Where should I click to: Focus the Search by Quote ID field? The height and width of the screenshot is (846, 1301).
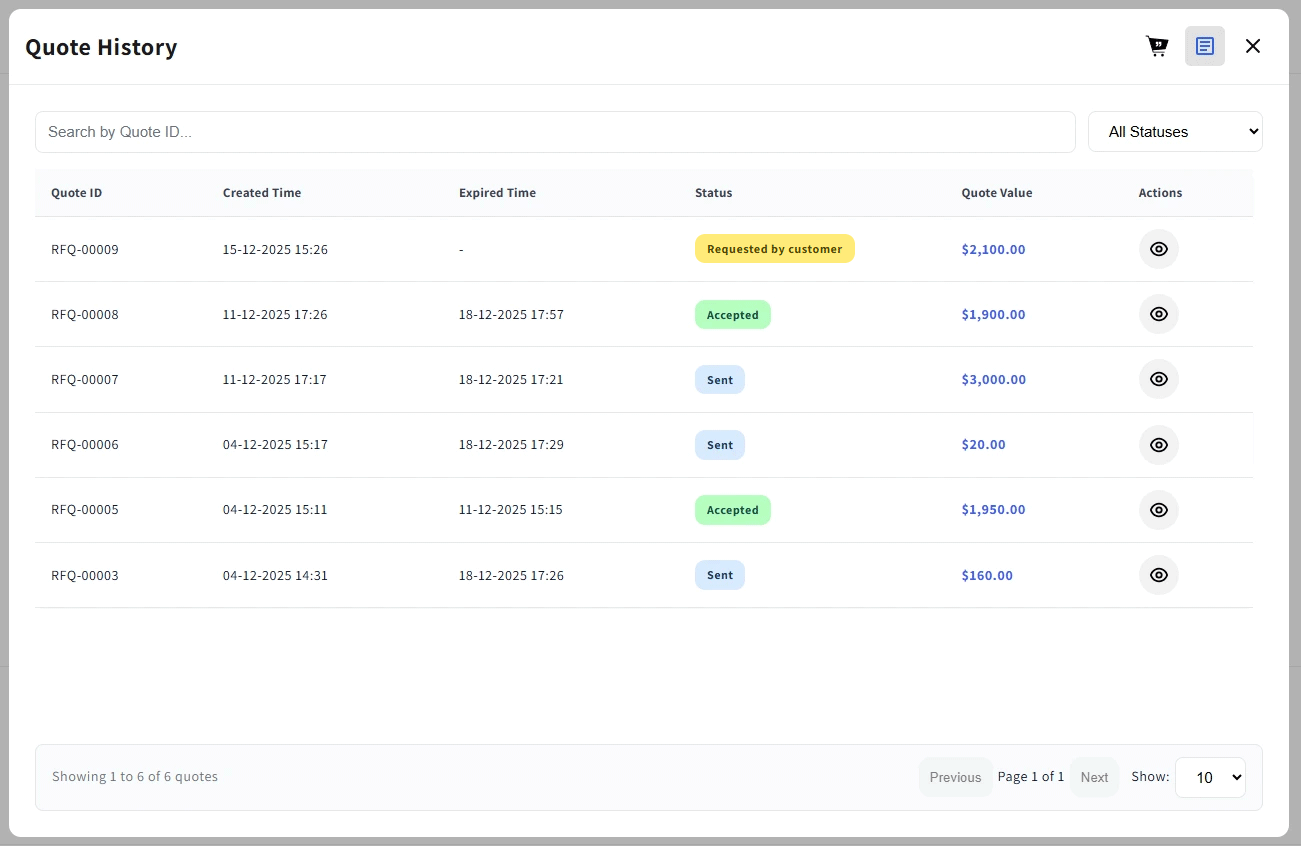(555, 131)
